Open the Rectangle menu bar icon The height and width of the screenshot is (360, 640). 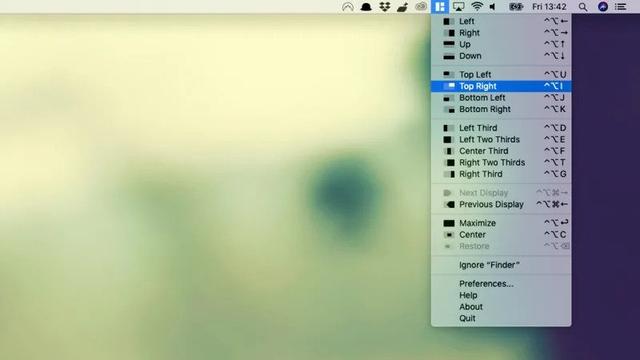(440, 7)
